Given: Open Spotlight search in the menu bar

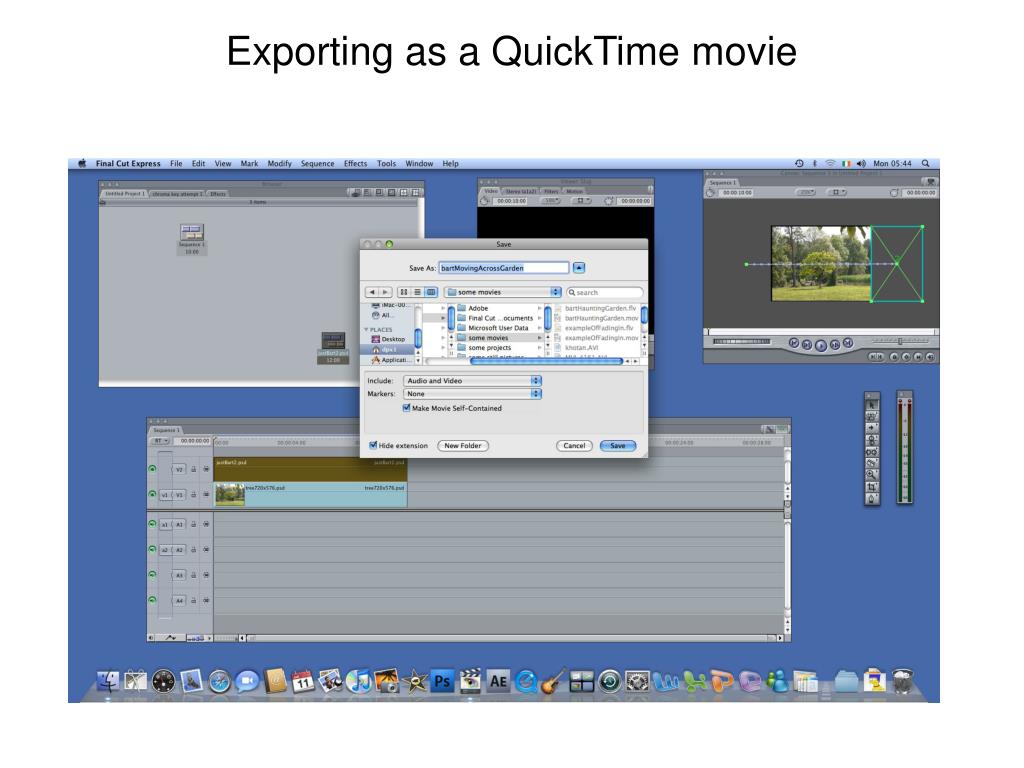Looking at the screenshot, I should point(925,163).
